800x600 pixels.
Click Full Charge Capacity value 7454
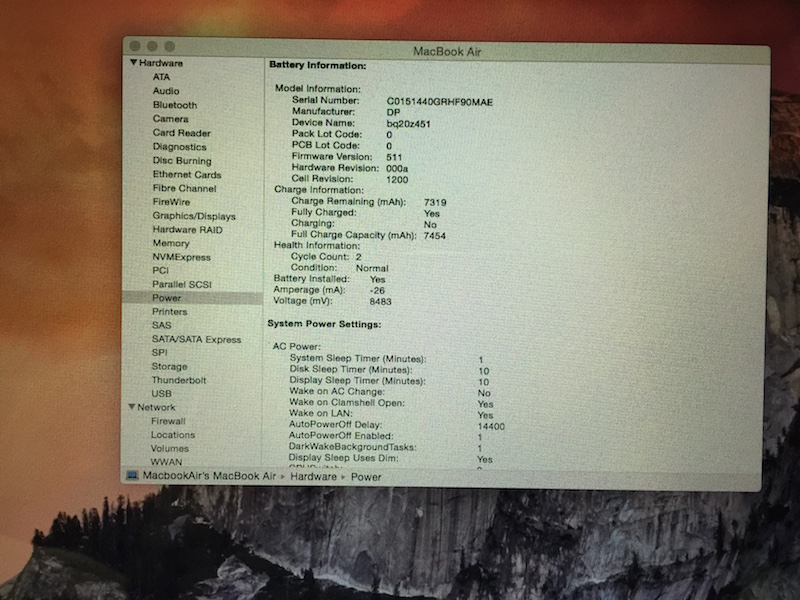434,236
